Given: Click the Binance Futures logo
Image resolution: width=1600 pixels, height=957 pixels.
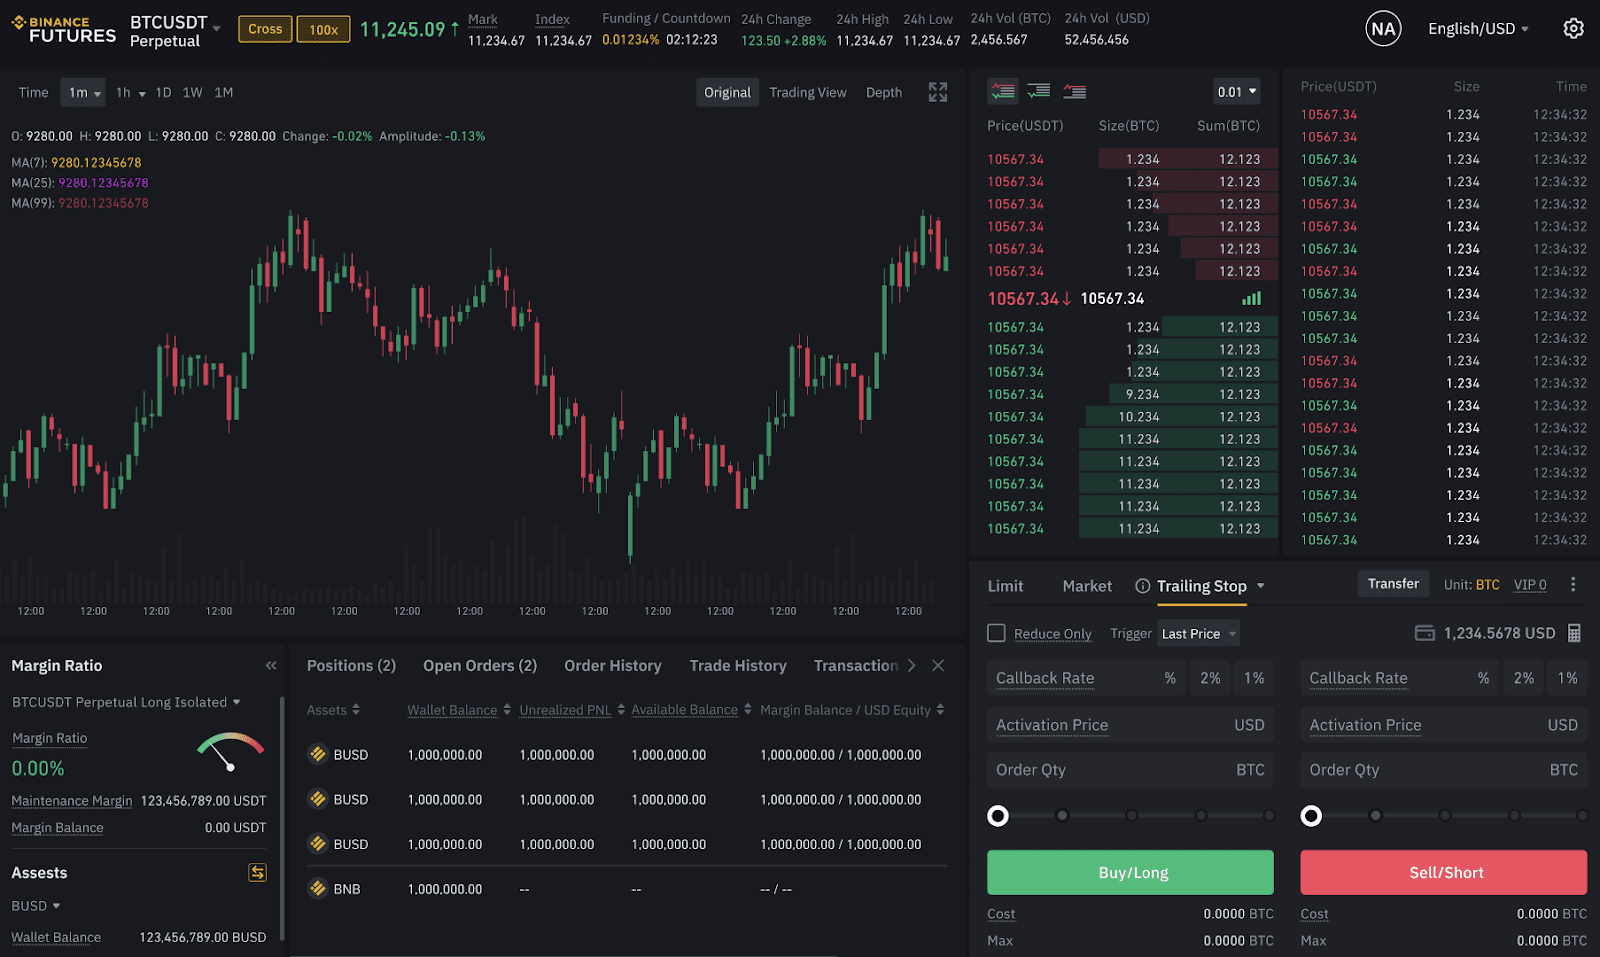Looking at the screenshot, I should tap(64, 30).
